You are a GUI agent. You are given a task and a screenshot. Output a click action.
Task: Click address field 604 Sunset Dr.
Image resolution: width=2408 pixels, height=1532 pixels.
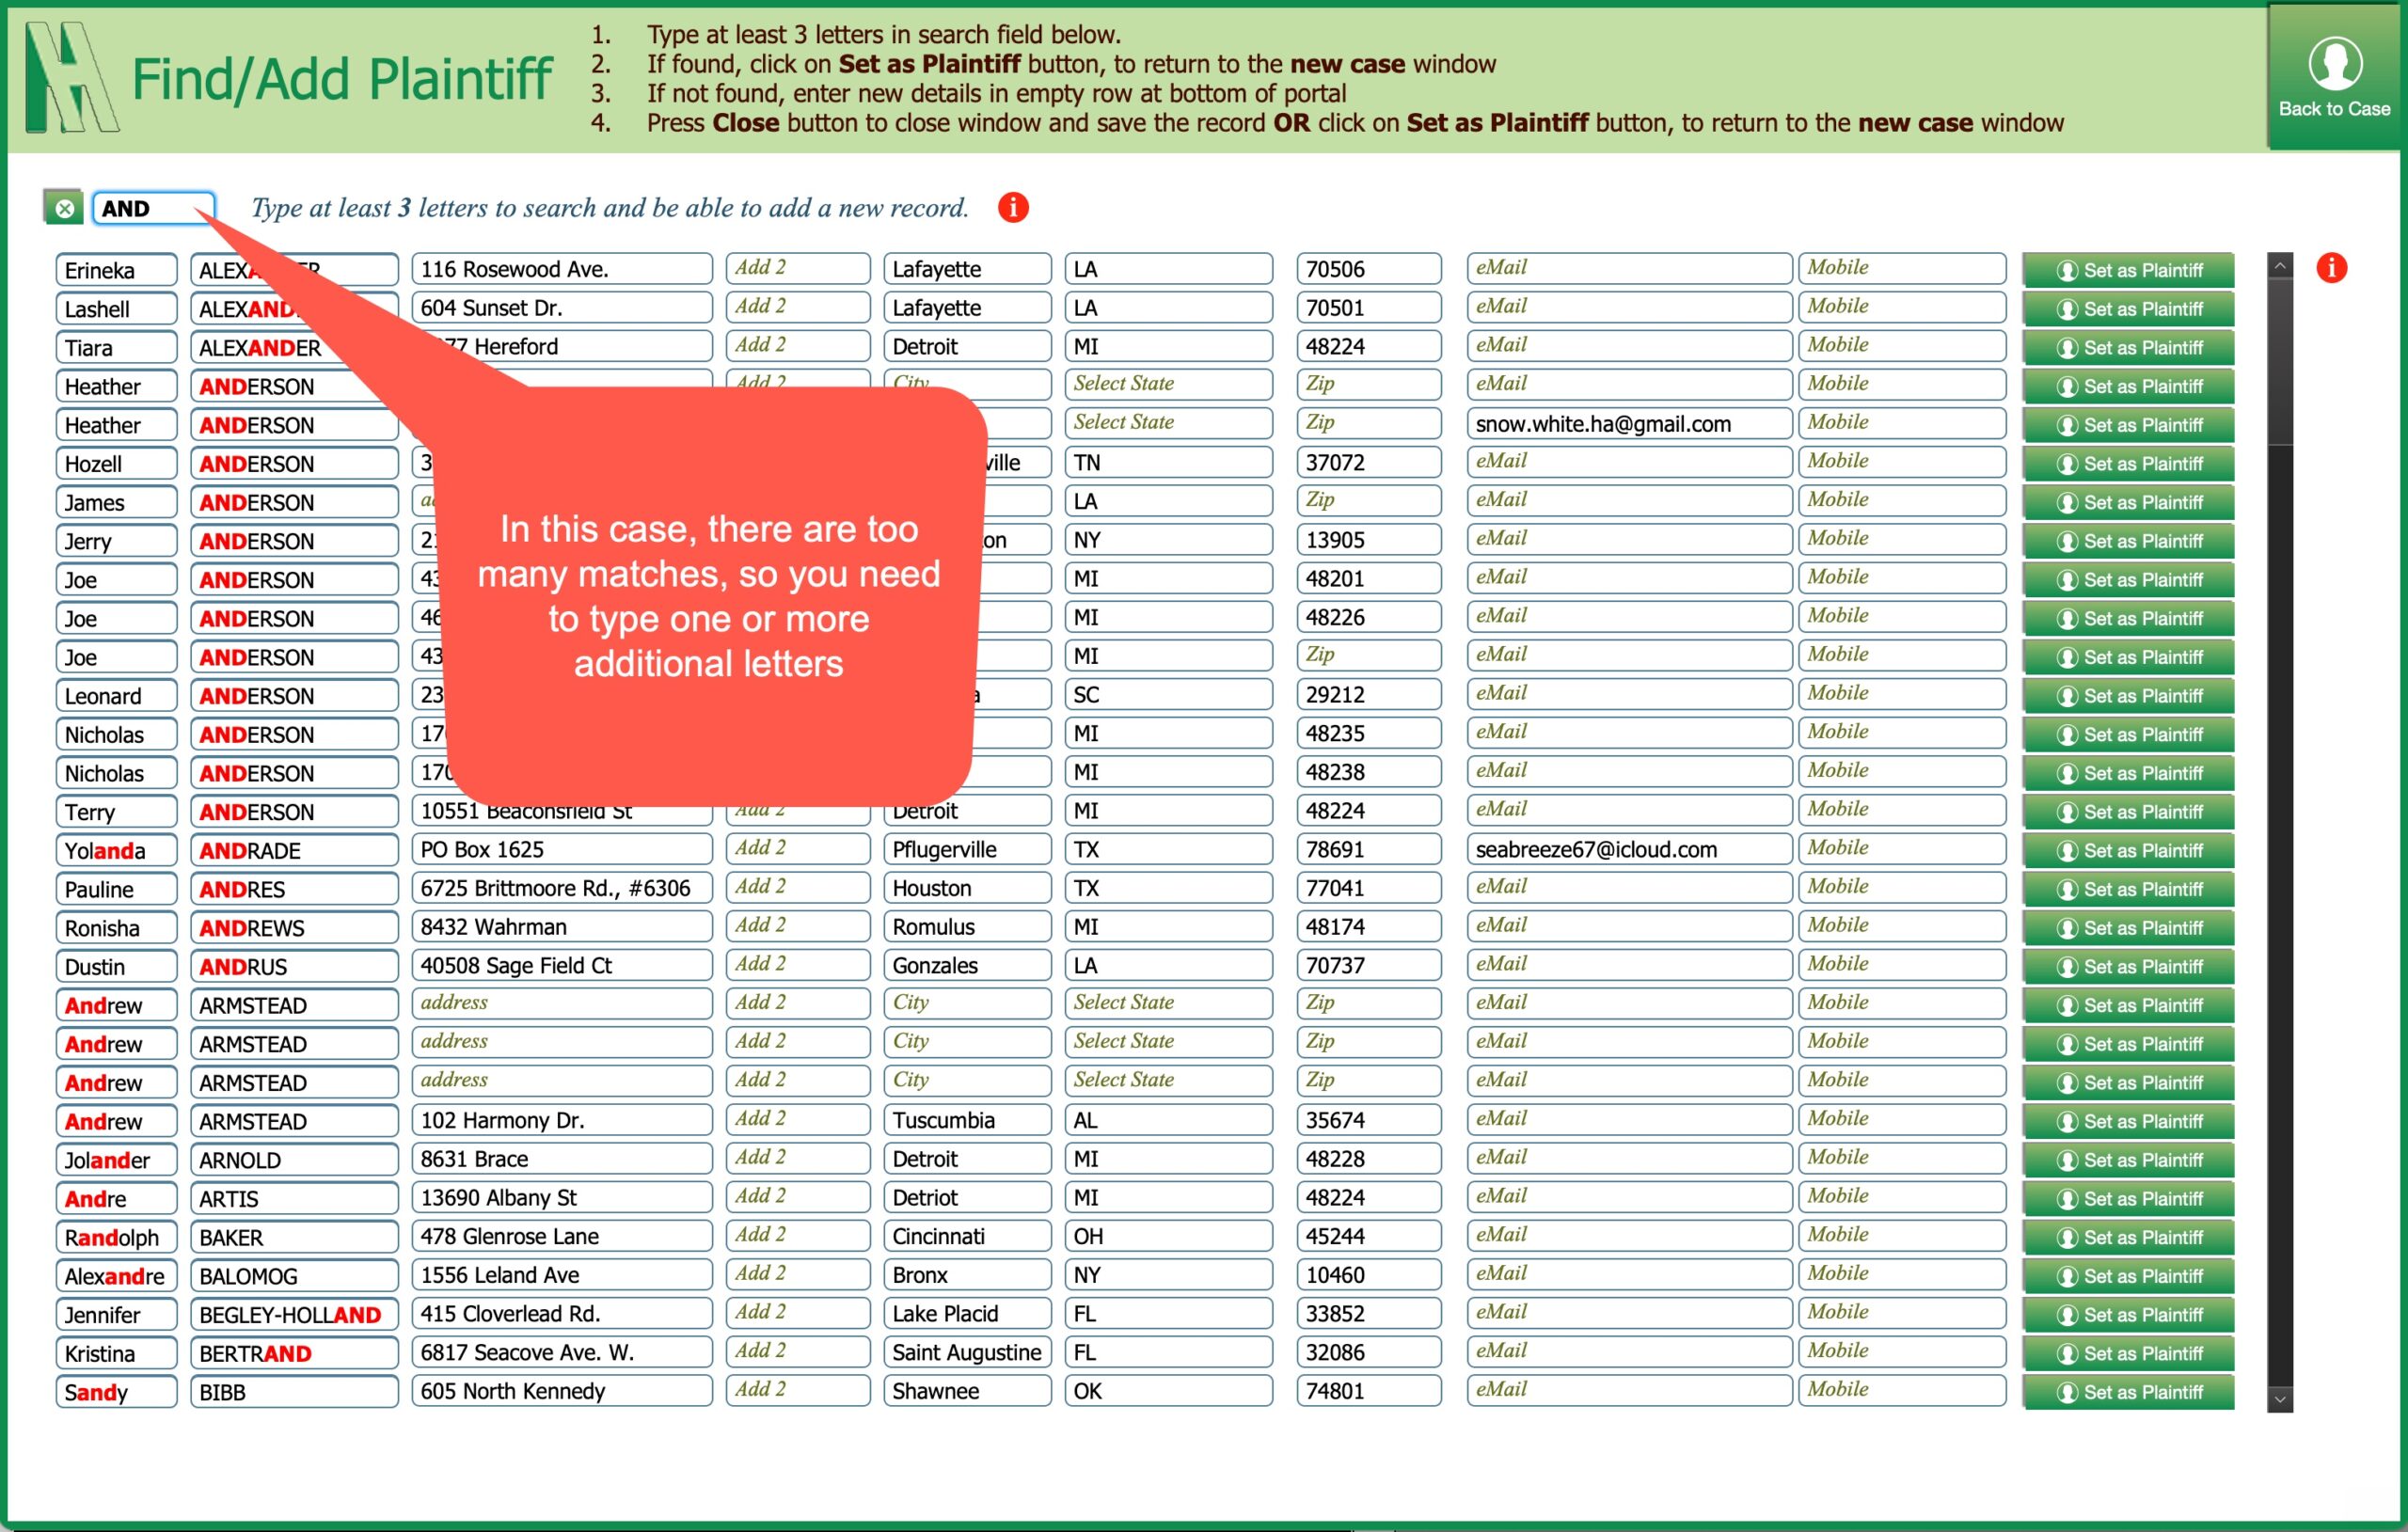coord(562,308)
